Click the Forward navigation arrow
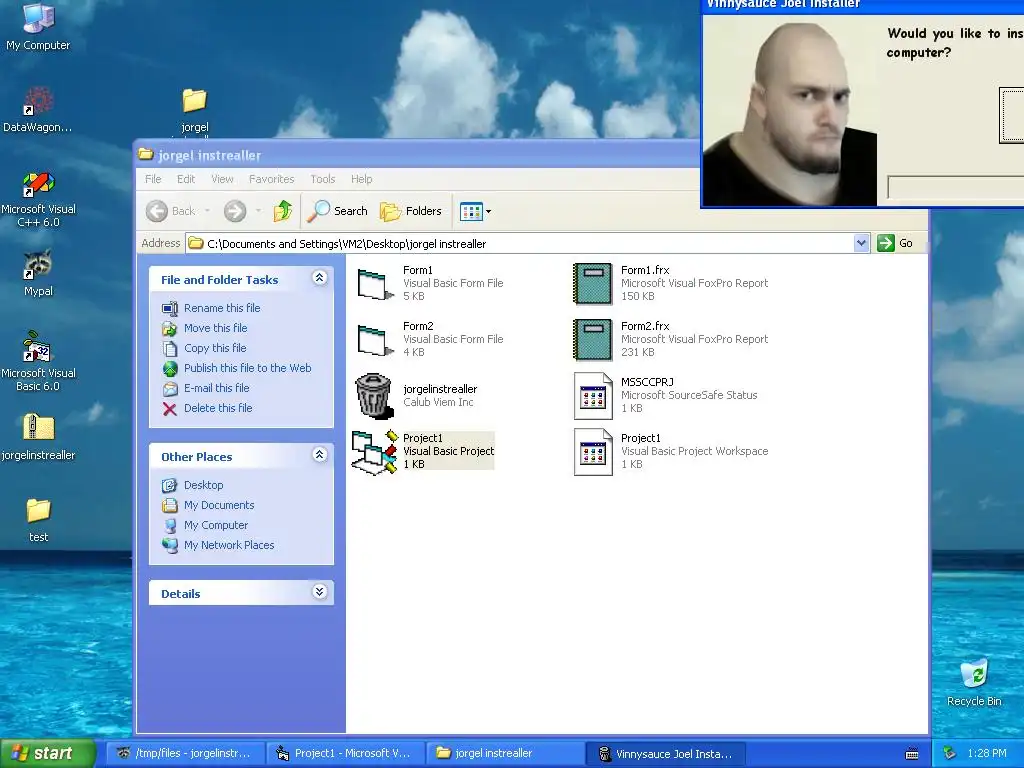 point(234,211)
